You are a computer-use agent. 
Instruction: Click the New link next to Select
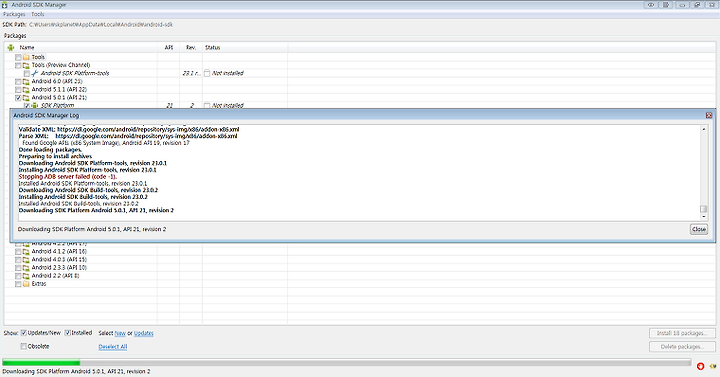pos(120,333)
